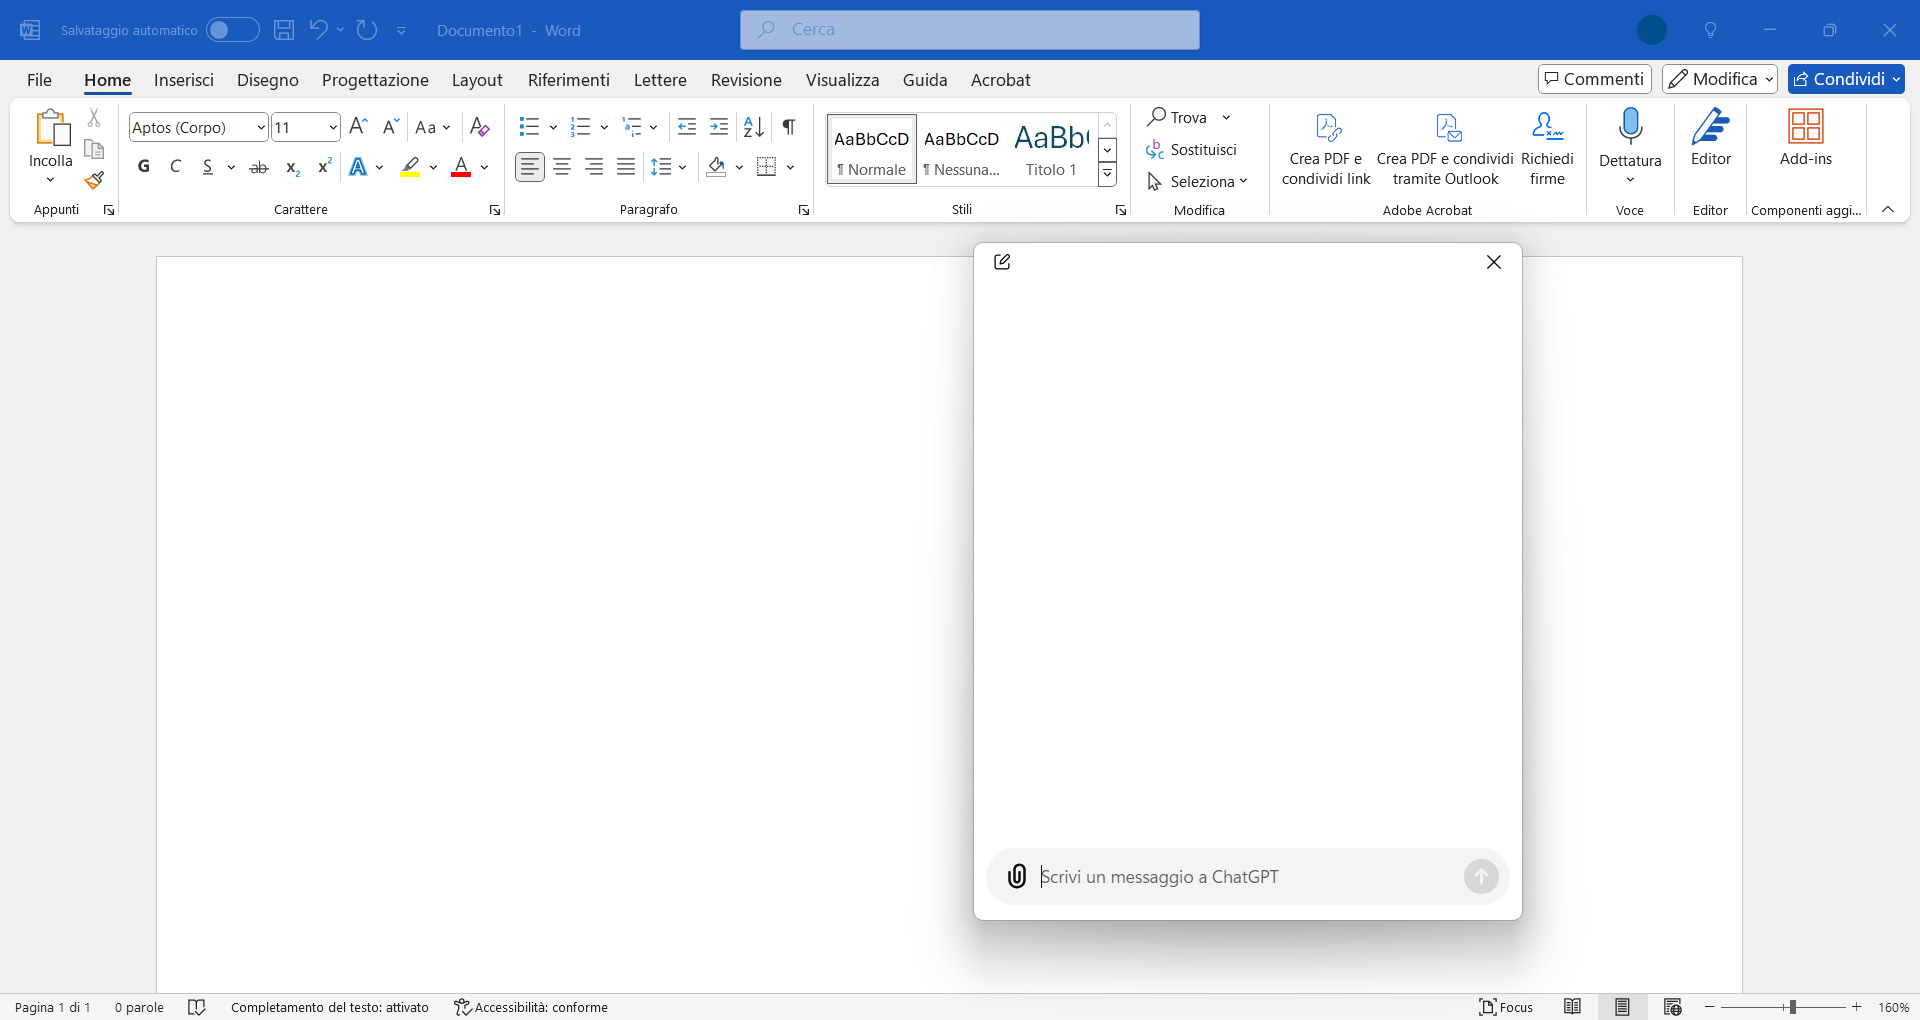Switch to the Layout tab

(x=477, y=80)
